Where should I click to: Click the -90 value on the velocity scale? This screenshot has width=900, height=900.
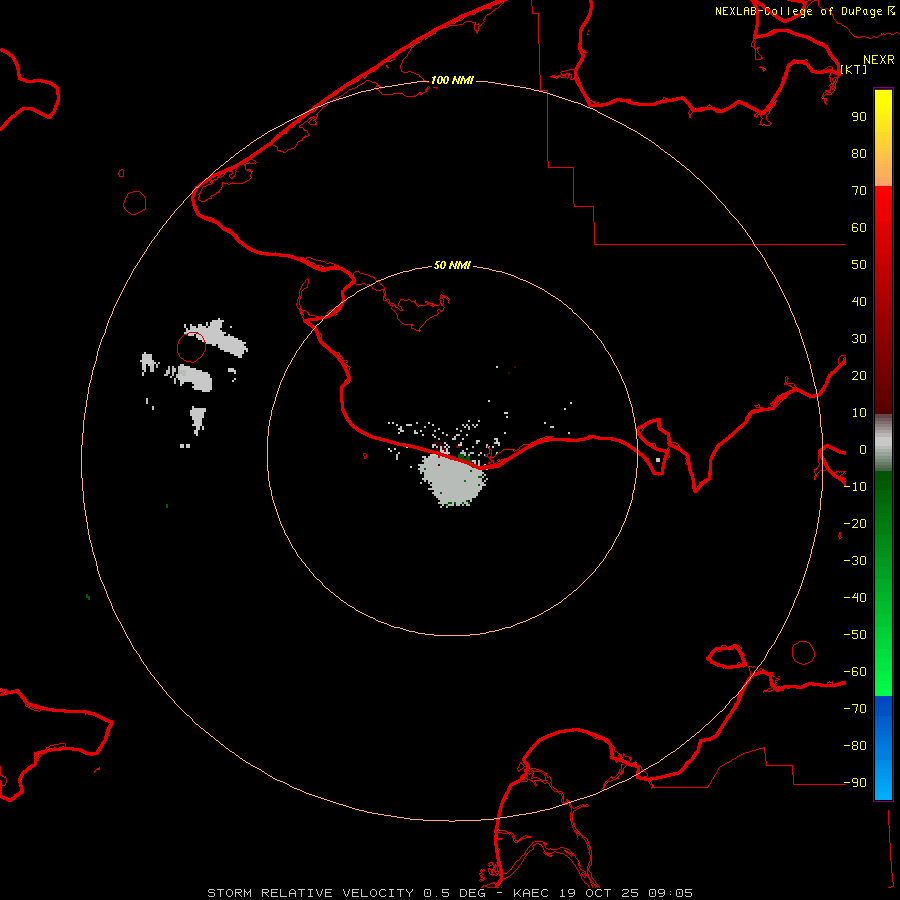point(855,783)
